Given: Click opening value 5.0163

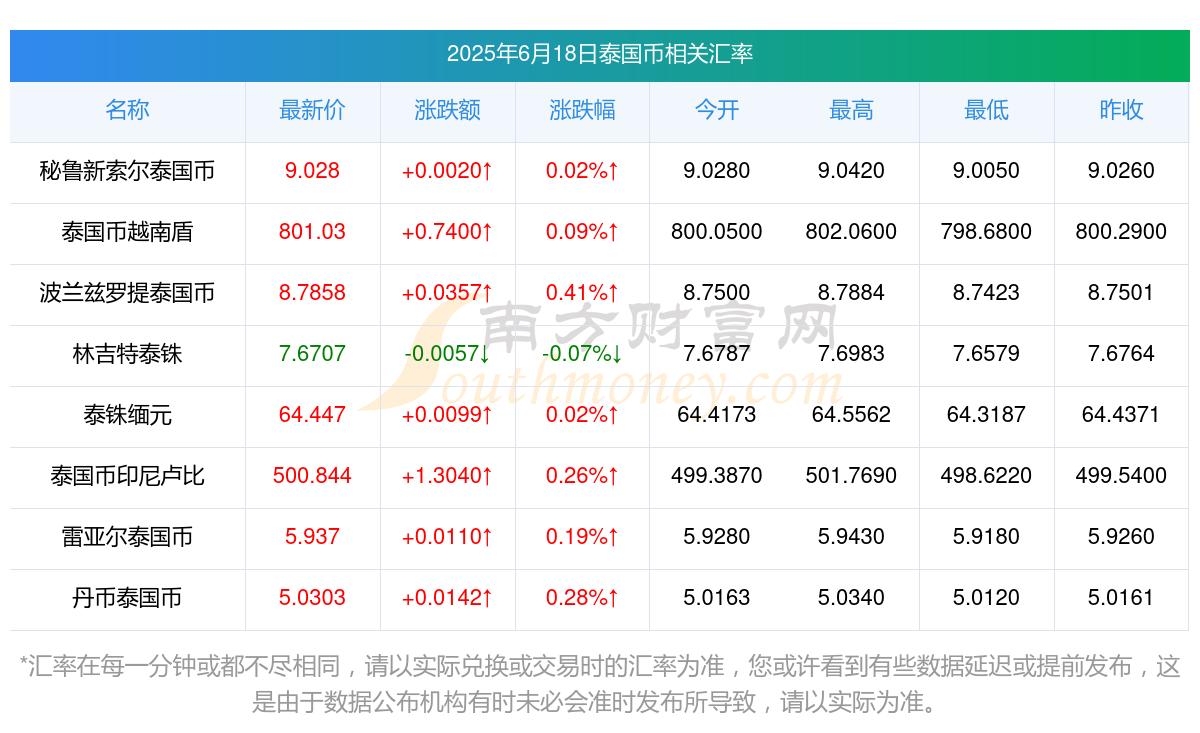Looking at the screenshot, I should pyautogui.click(x=717, y=598).
